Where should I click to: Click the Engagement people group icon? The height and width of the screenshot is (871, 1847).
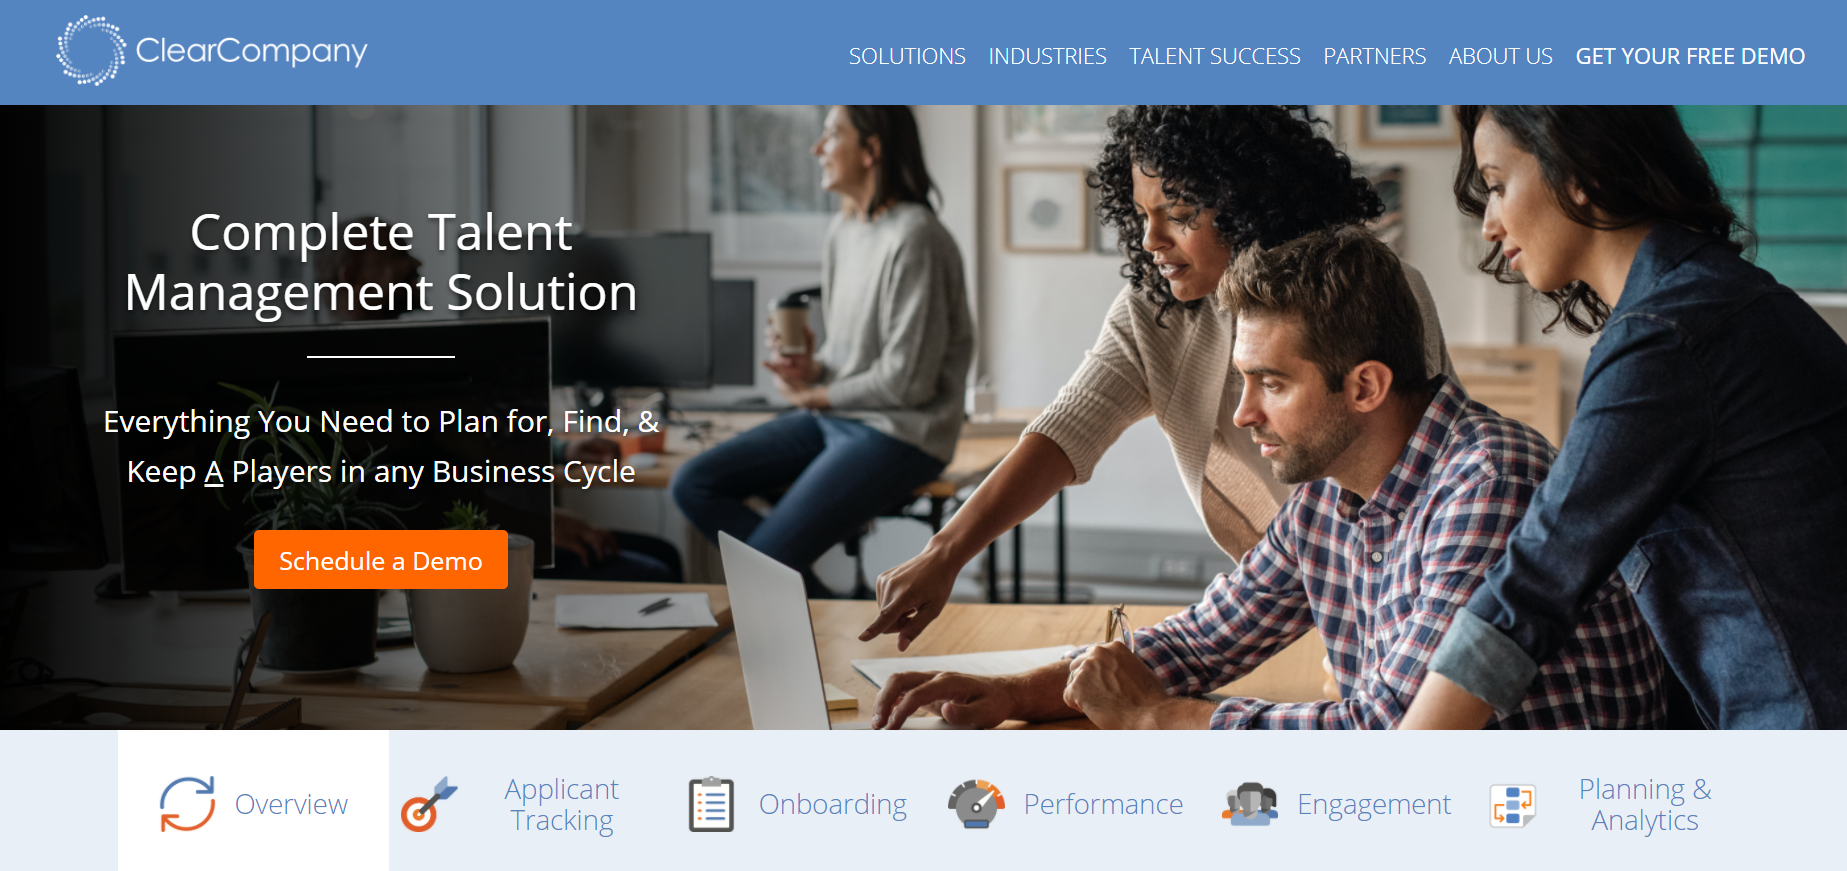point(1250,804)
